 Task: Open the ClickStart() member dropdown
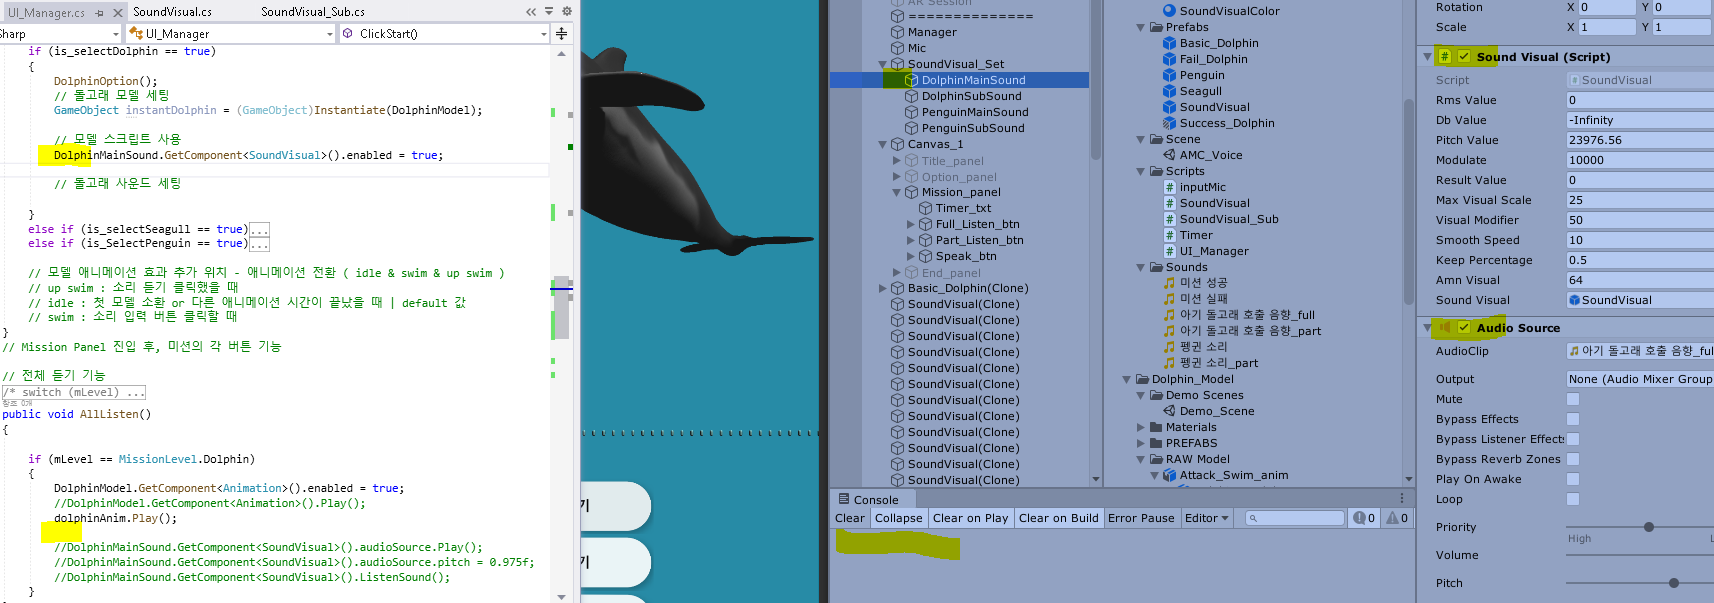coord(445,33)
